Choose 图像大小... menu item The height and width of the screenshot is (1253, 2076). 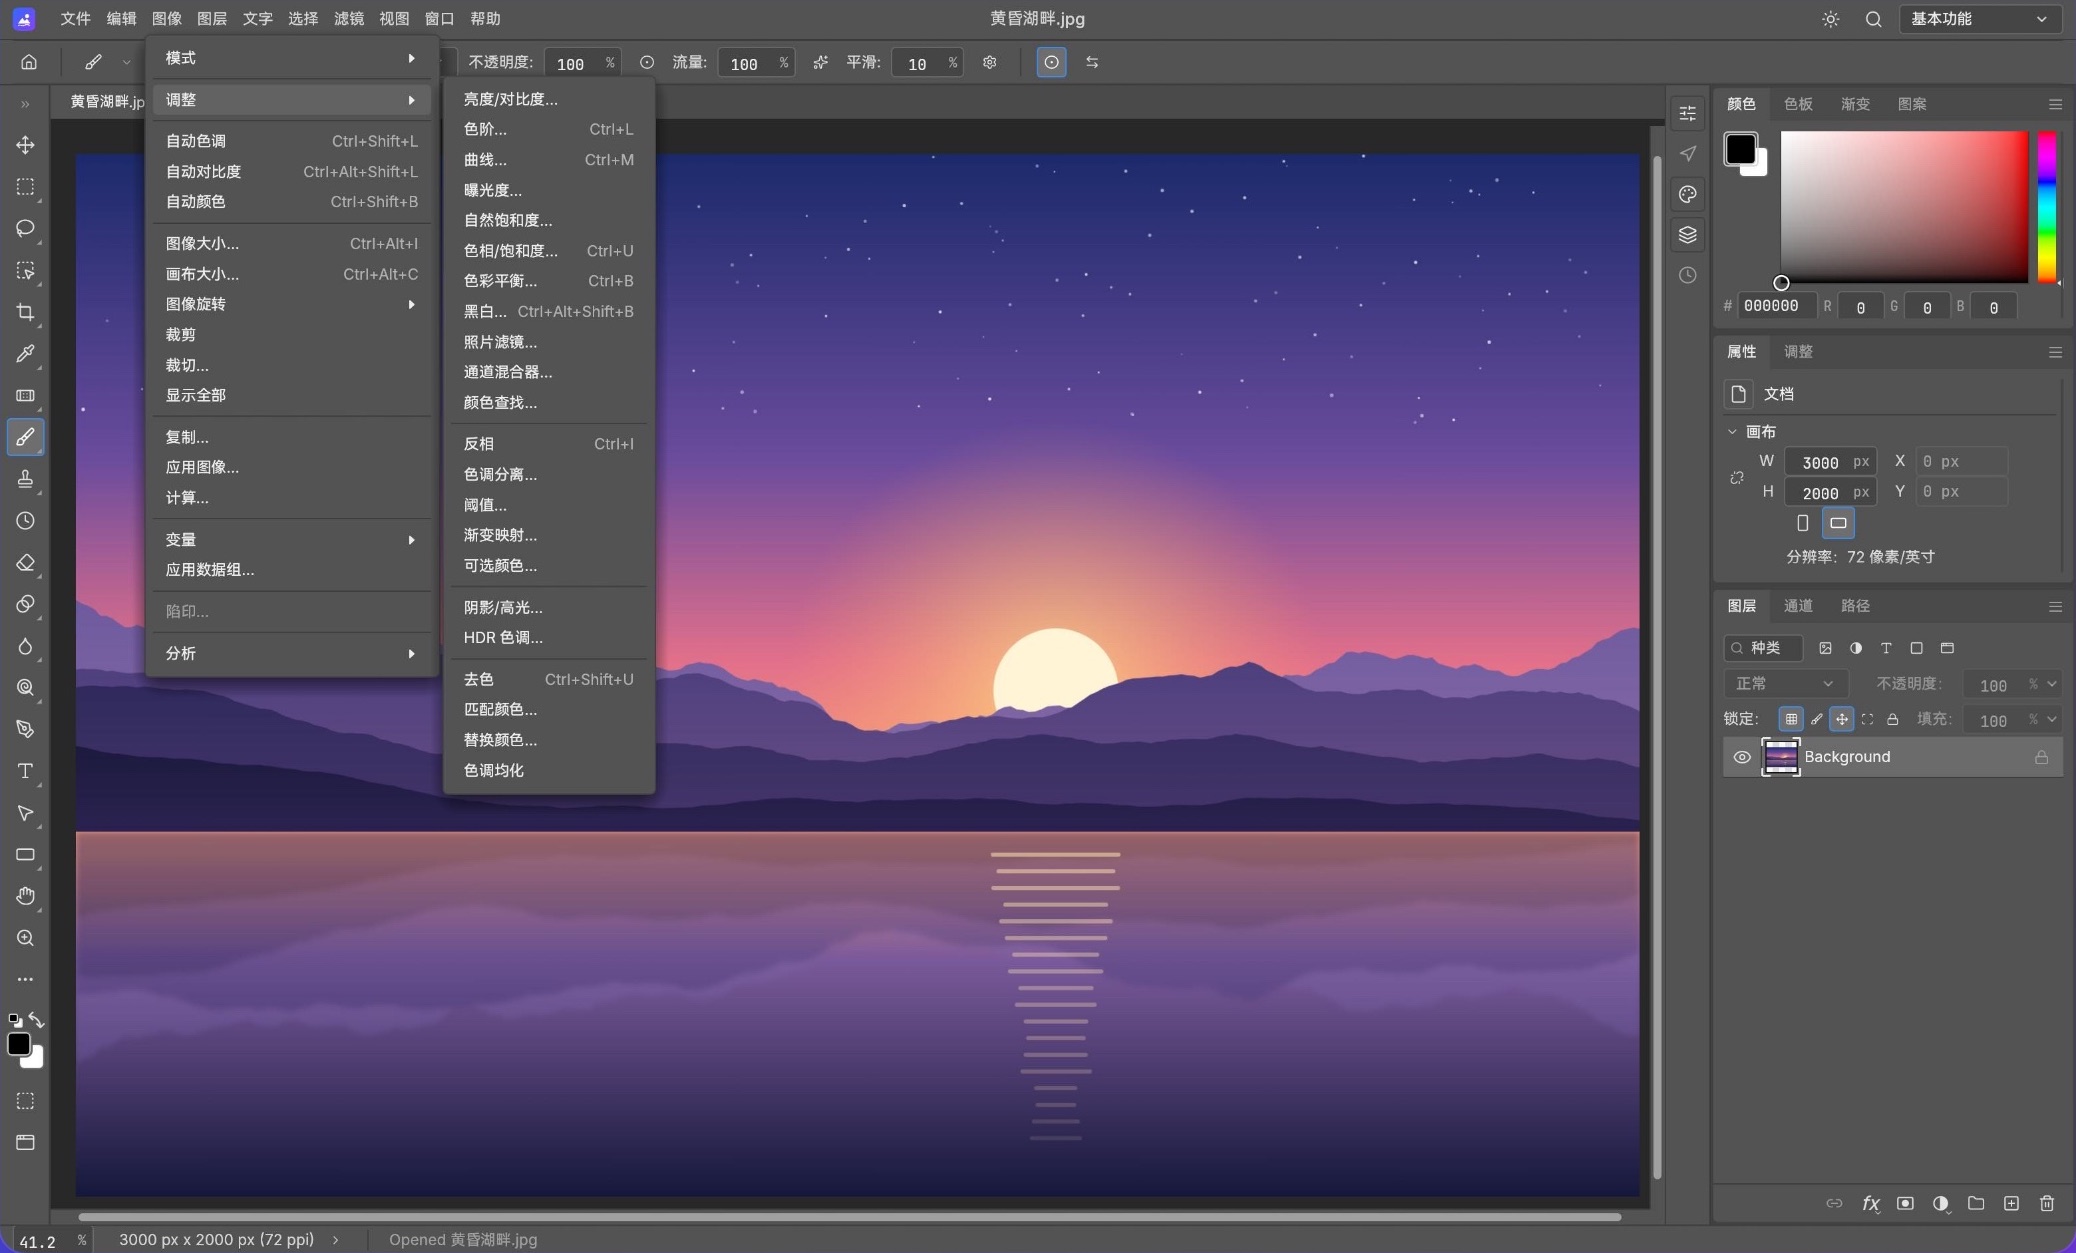(x=291, y=243)
